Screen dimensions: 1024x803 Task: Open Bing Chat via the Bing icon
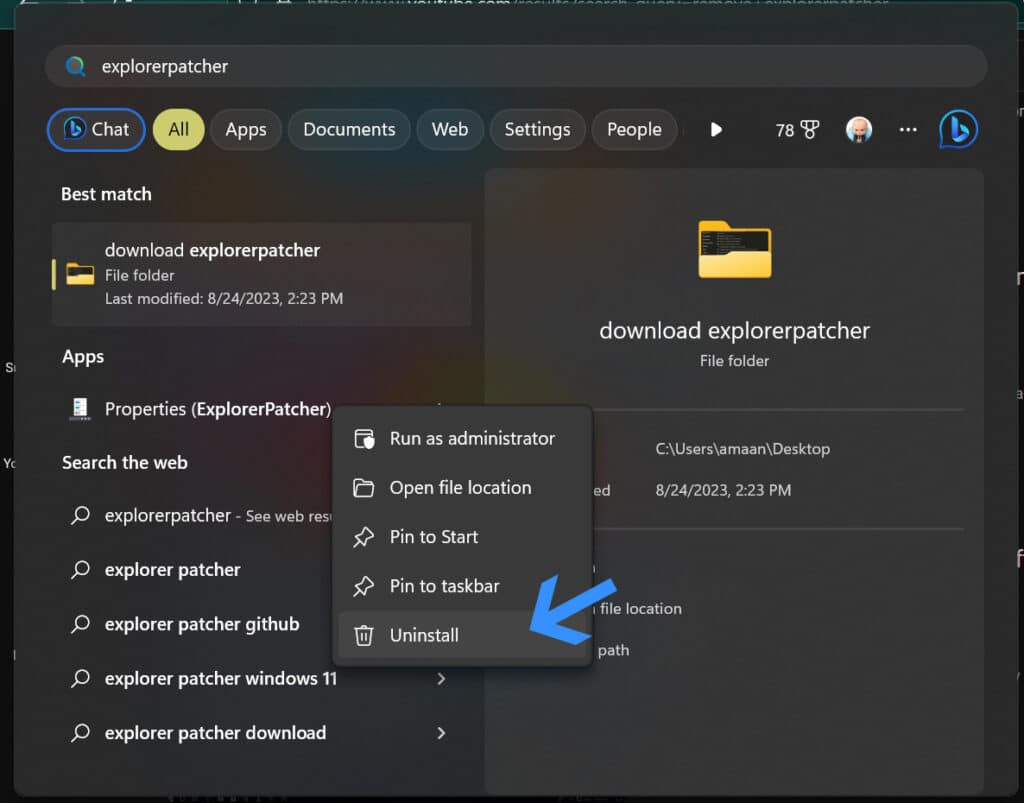pos(957,129)
